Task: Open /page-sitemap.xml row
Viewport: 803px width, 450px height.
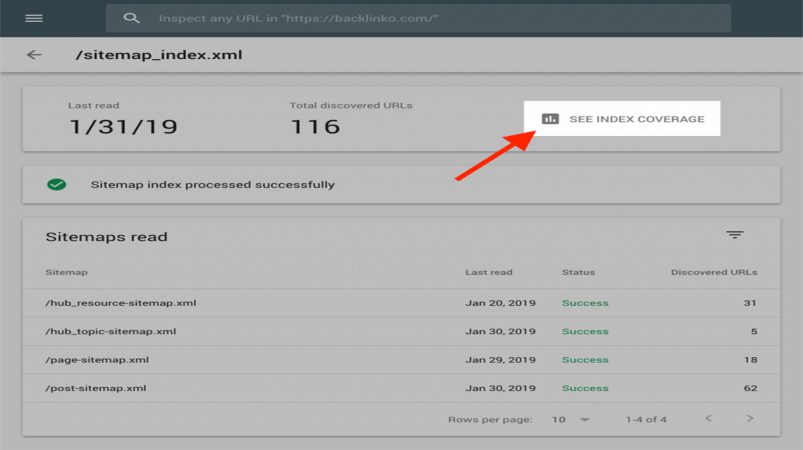Action: click(x=401, y=360)
